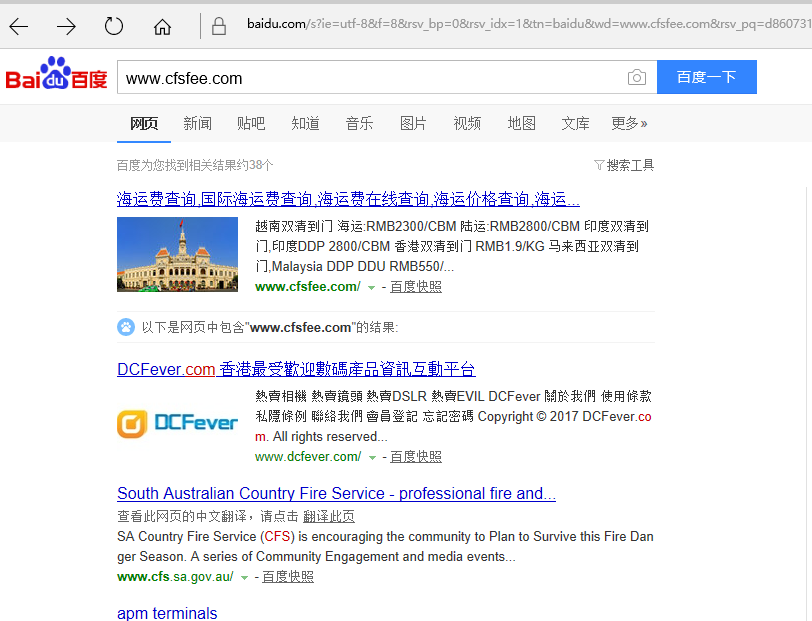Open the www.dcfever.com/ green URL
The width and height of the screenshot is (812, 621).
point(308,456)
